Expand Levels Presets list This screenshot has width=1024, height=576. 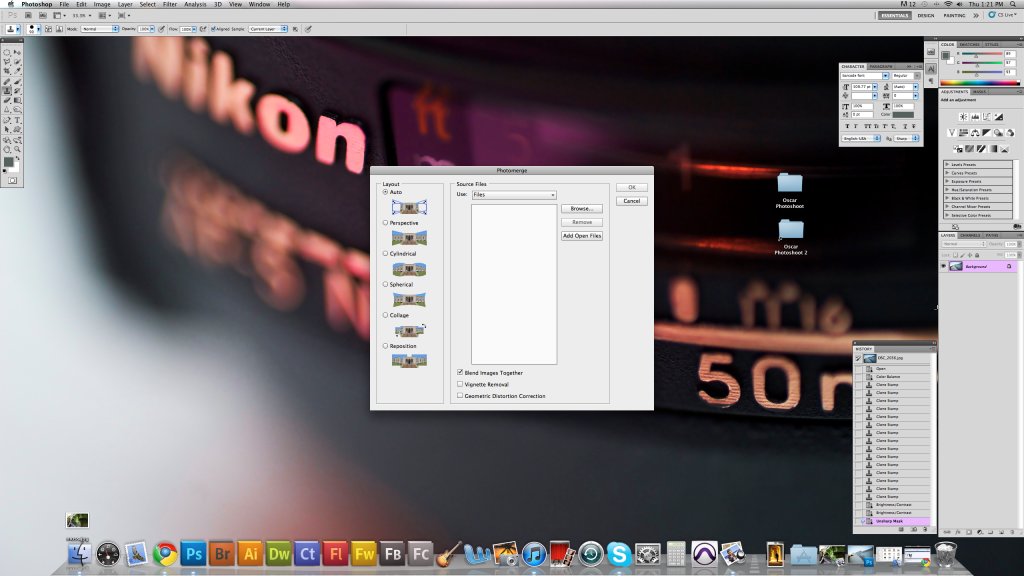point(947,165)
